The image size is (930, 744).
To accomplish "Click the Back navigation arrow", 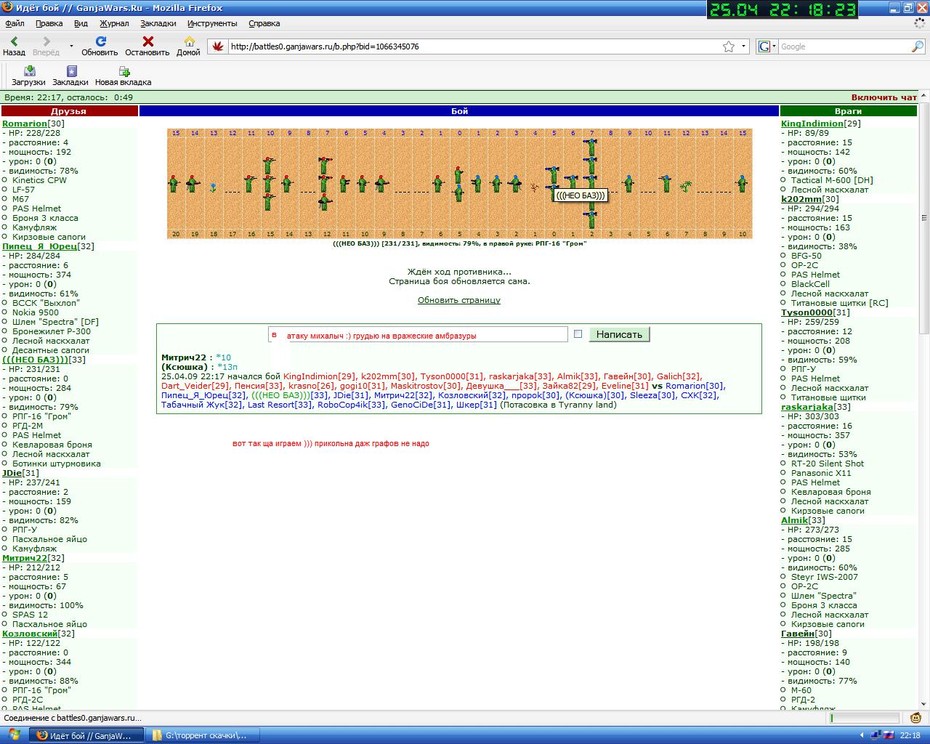I will tap(14, 42).
